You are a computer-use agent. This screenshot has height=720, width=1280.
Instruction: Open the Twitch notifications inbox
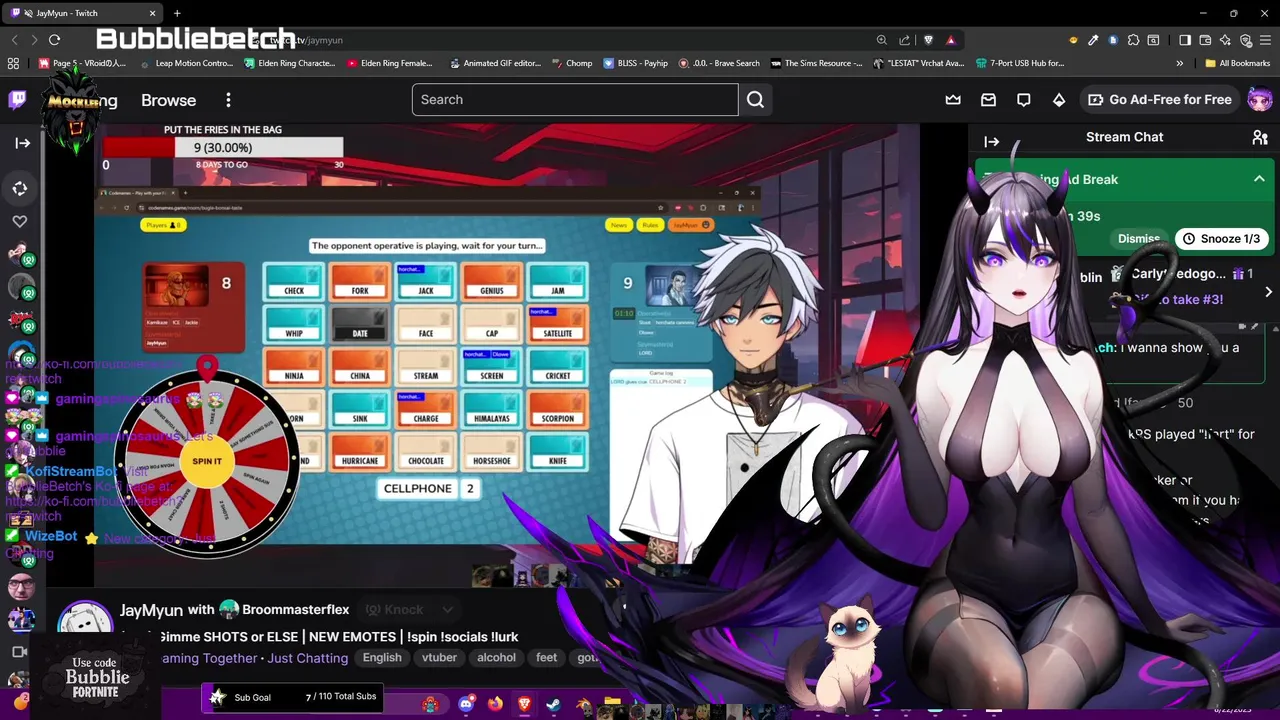tap(988, 100)
